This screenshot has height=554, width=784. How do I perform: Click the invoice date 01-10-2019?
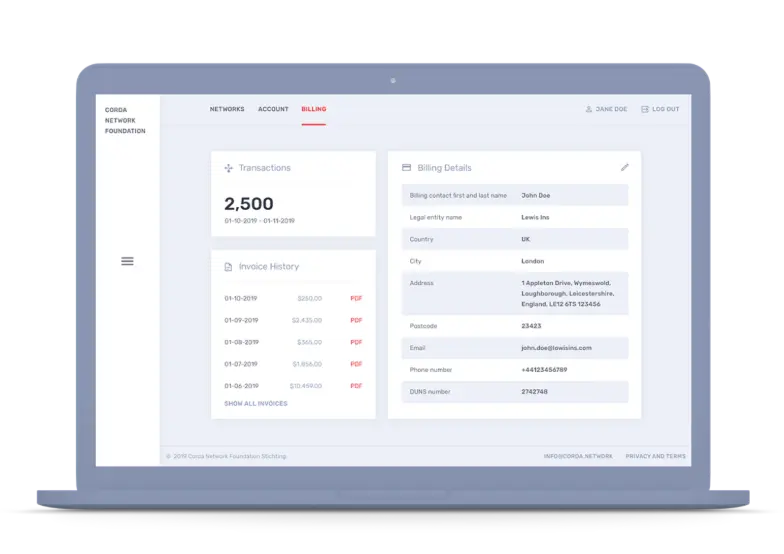coord(240,298)
